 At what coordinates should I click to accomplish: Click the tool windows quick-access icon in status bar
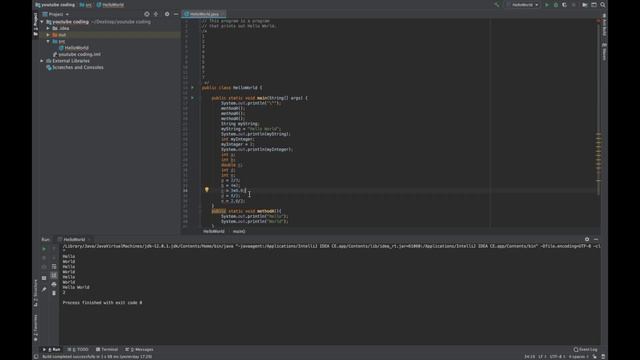pyautogui.click(x=36, y=357)
